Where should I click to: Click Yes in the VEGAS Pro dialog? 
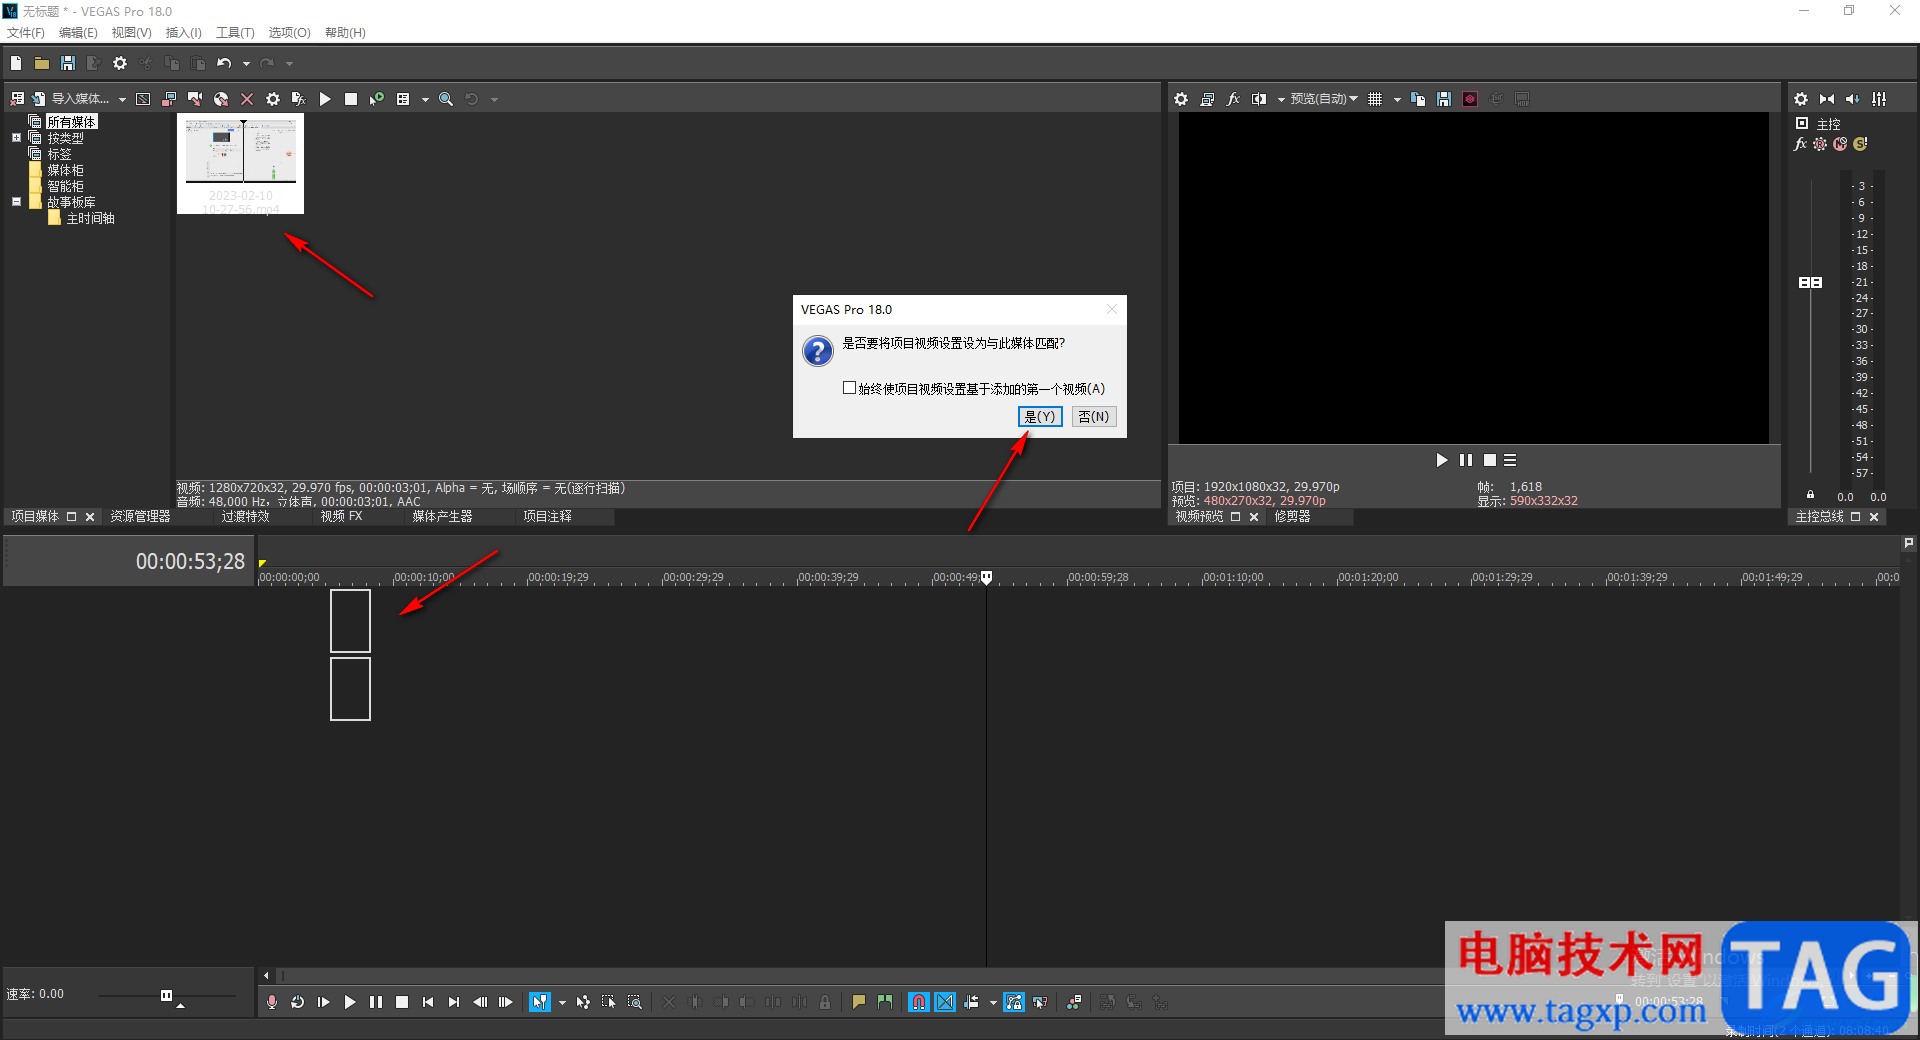(1040, 417)
